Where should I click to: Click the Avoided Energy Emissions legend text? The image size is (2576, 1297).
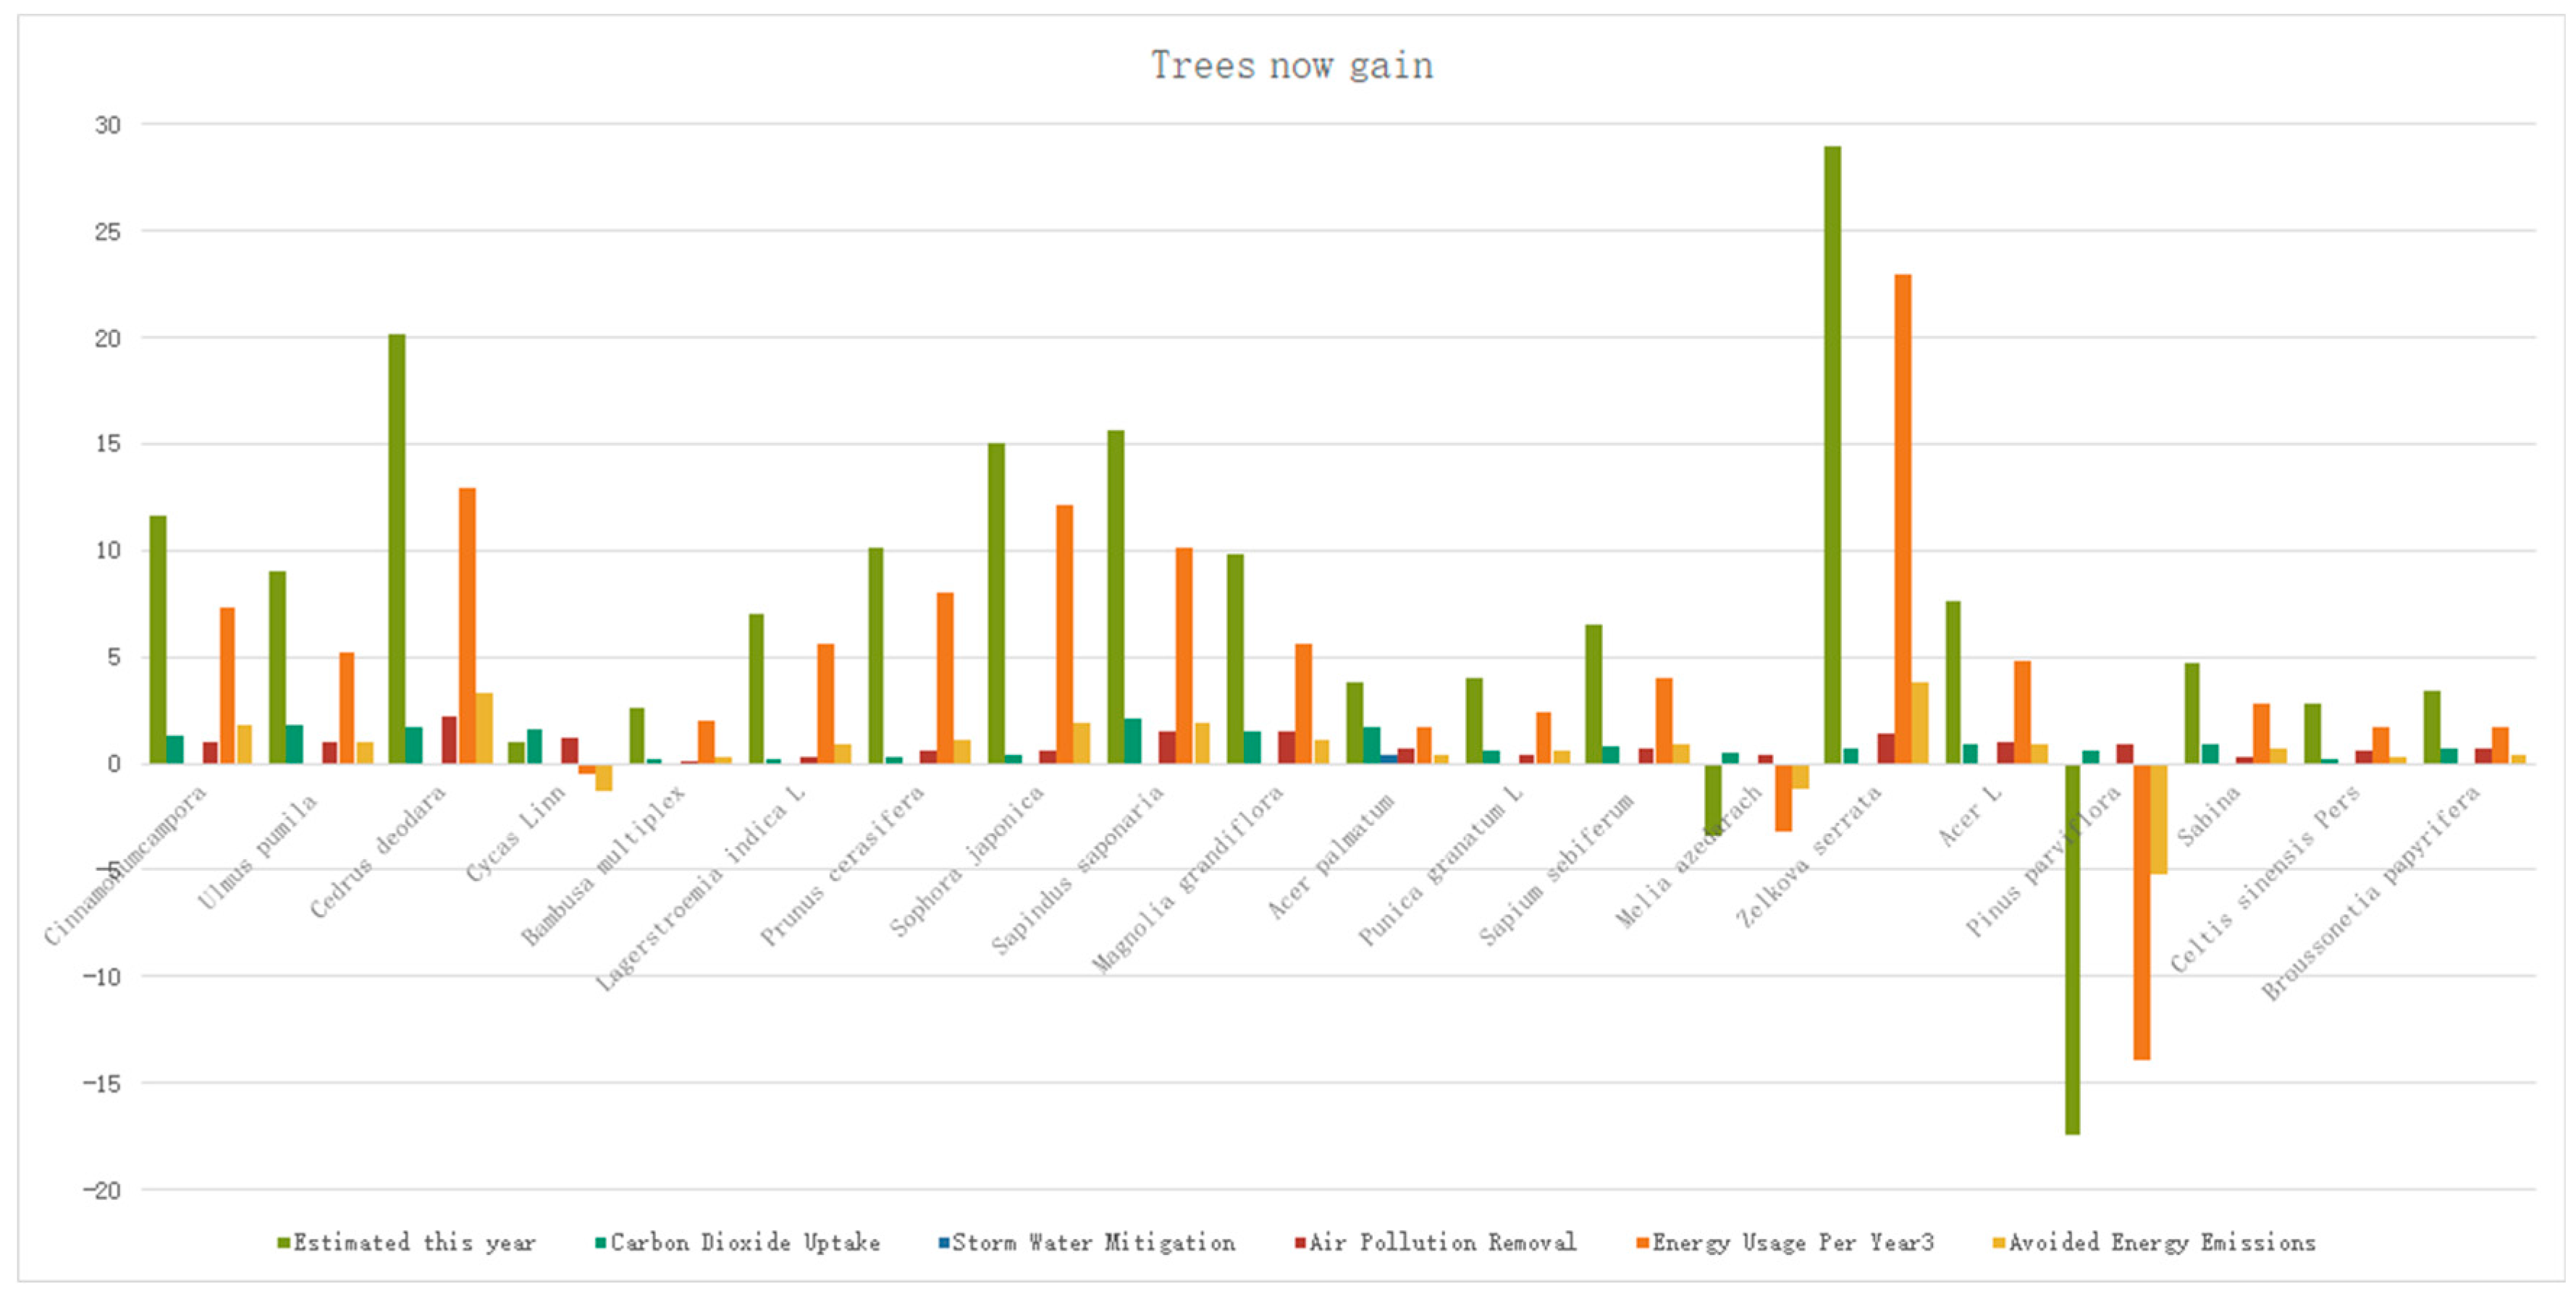(2162, 1243)
